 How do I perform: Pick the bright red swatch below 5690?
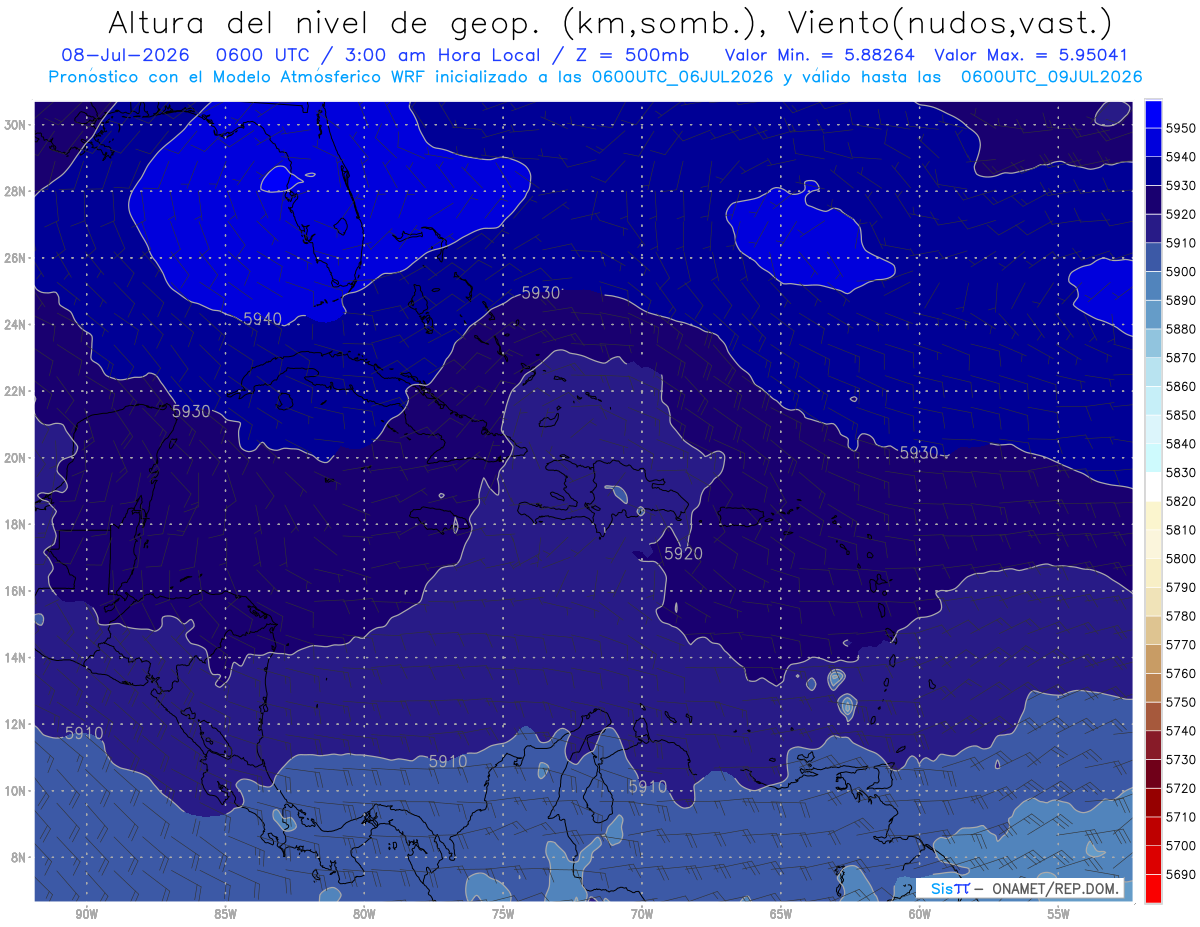coord(1153,888)
